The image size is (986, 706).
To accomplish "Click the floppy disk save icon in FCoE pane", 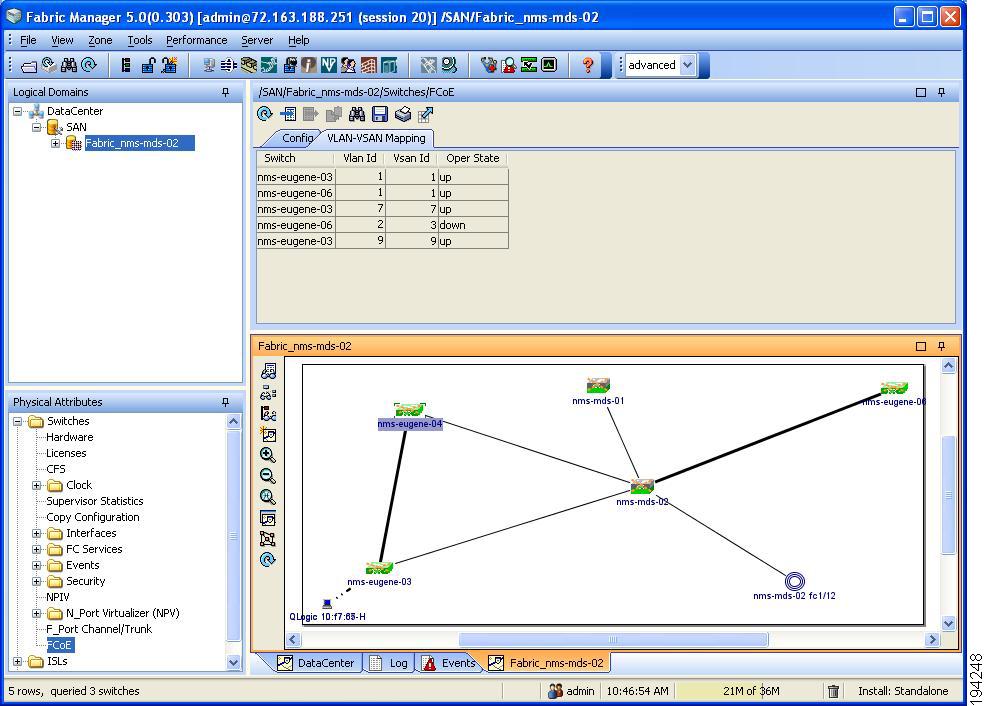I will click(x=380, y=114).
